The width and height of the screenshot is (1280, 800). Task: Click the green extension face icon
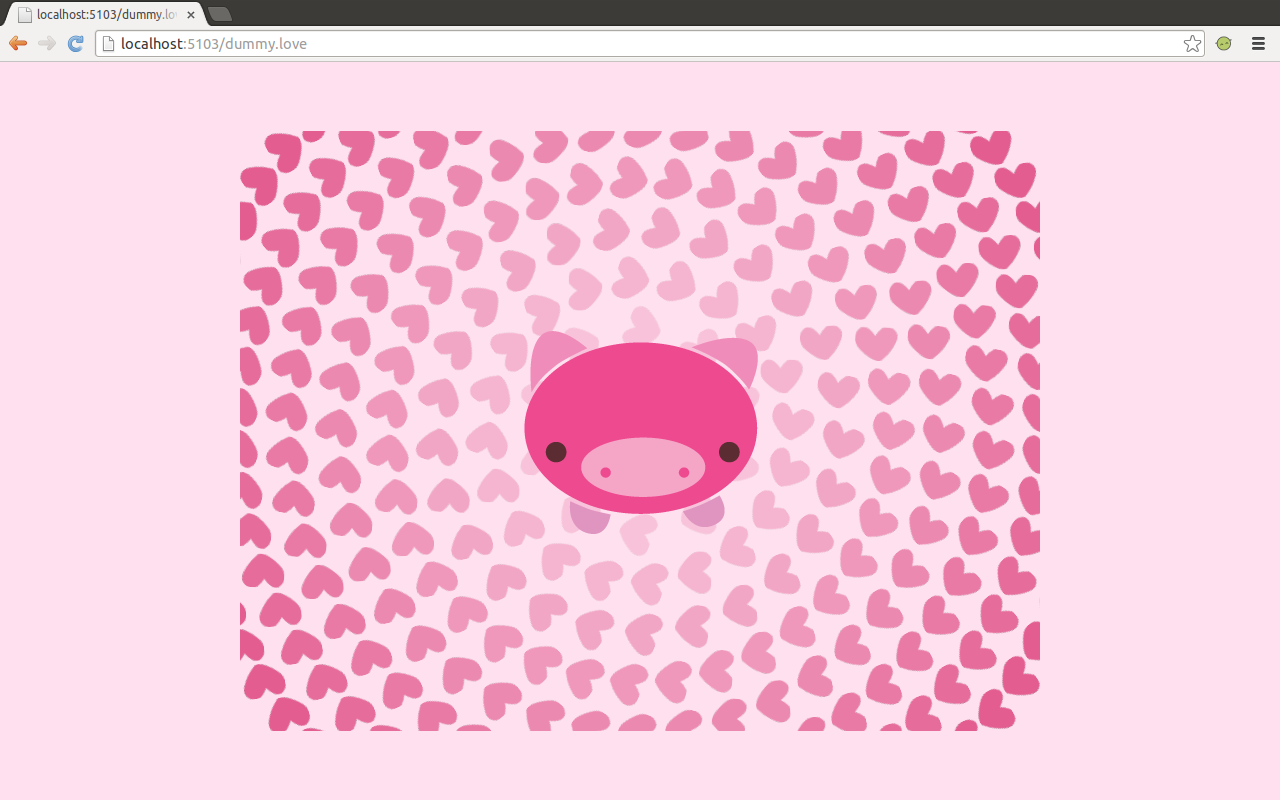[x=1223, y=43]
